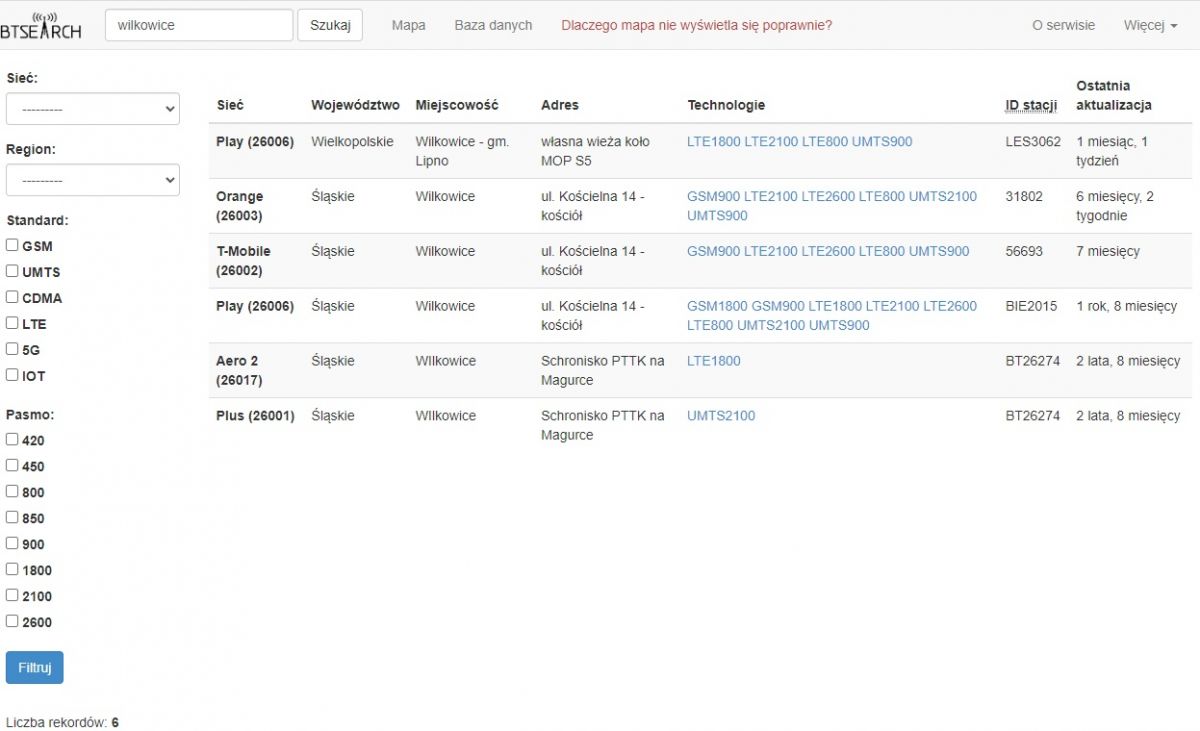Click the Wielkopolskie region cell
1200x731 pixels.
pyautogui.click(x=352, y=142)
